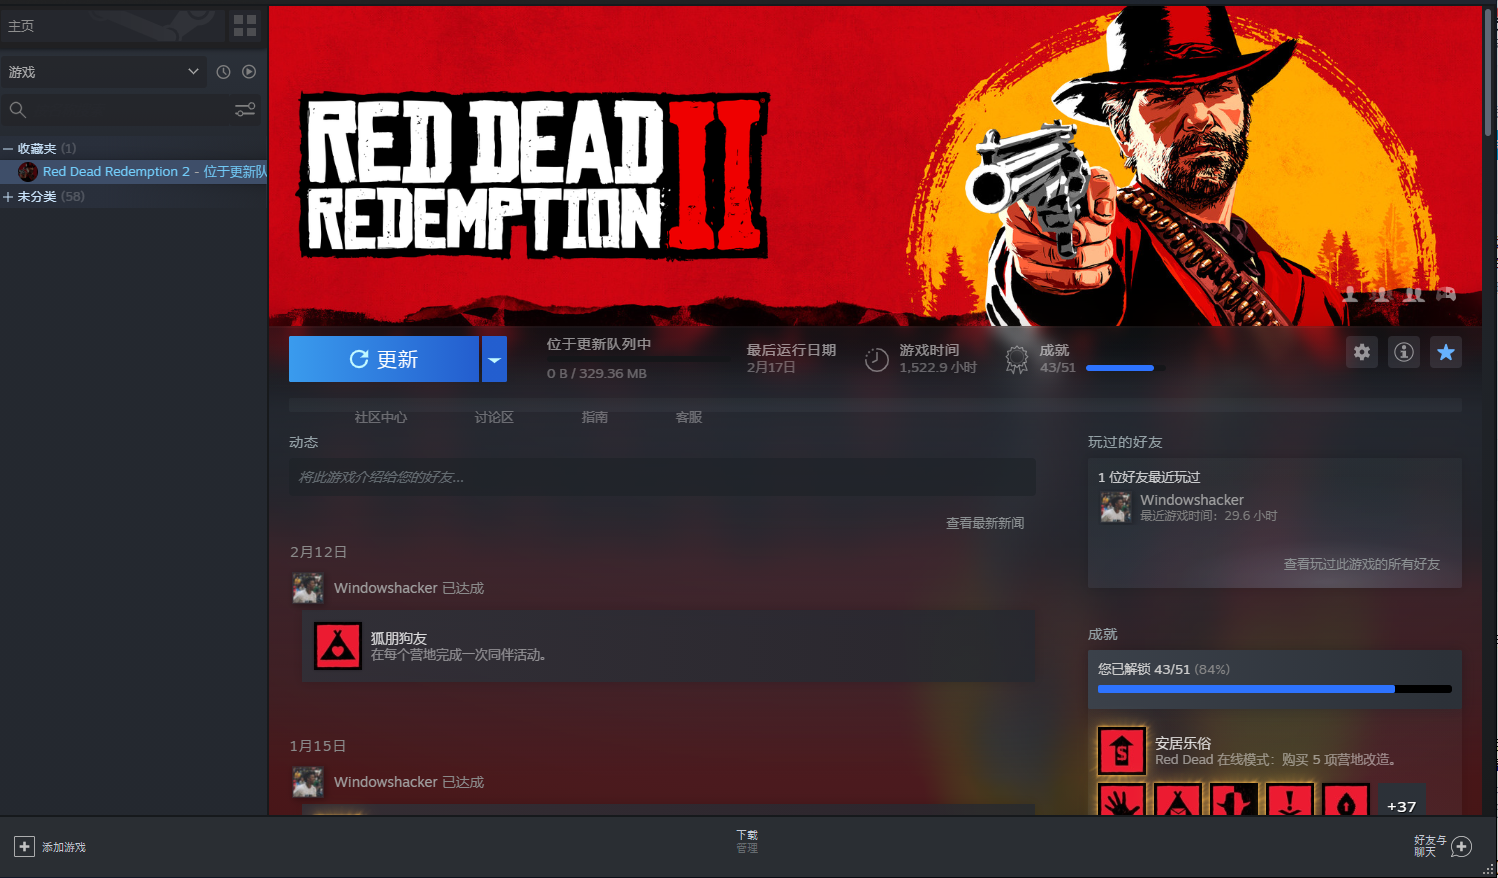
Task: Open the 客服 tab
Action: [689, 417]
